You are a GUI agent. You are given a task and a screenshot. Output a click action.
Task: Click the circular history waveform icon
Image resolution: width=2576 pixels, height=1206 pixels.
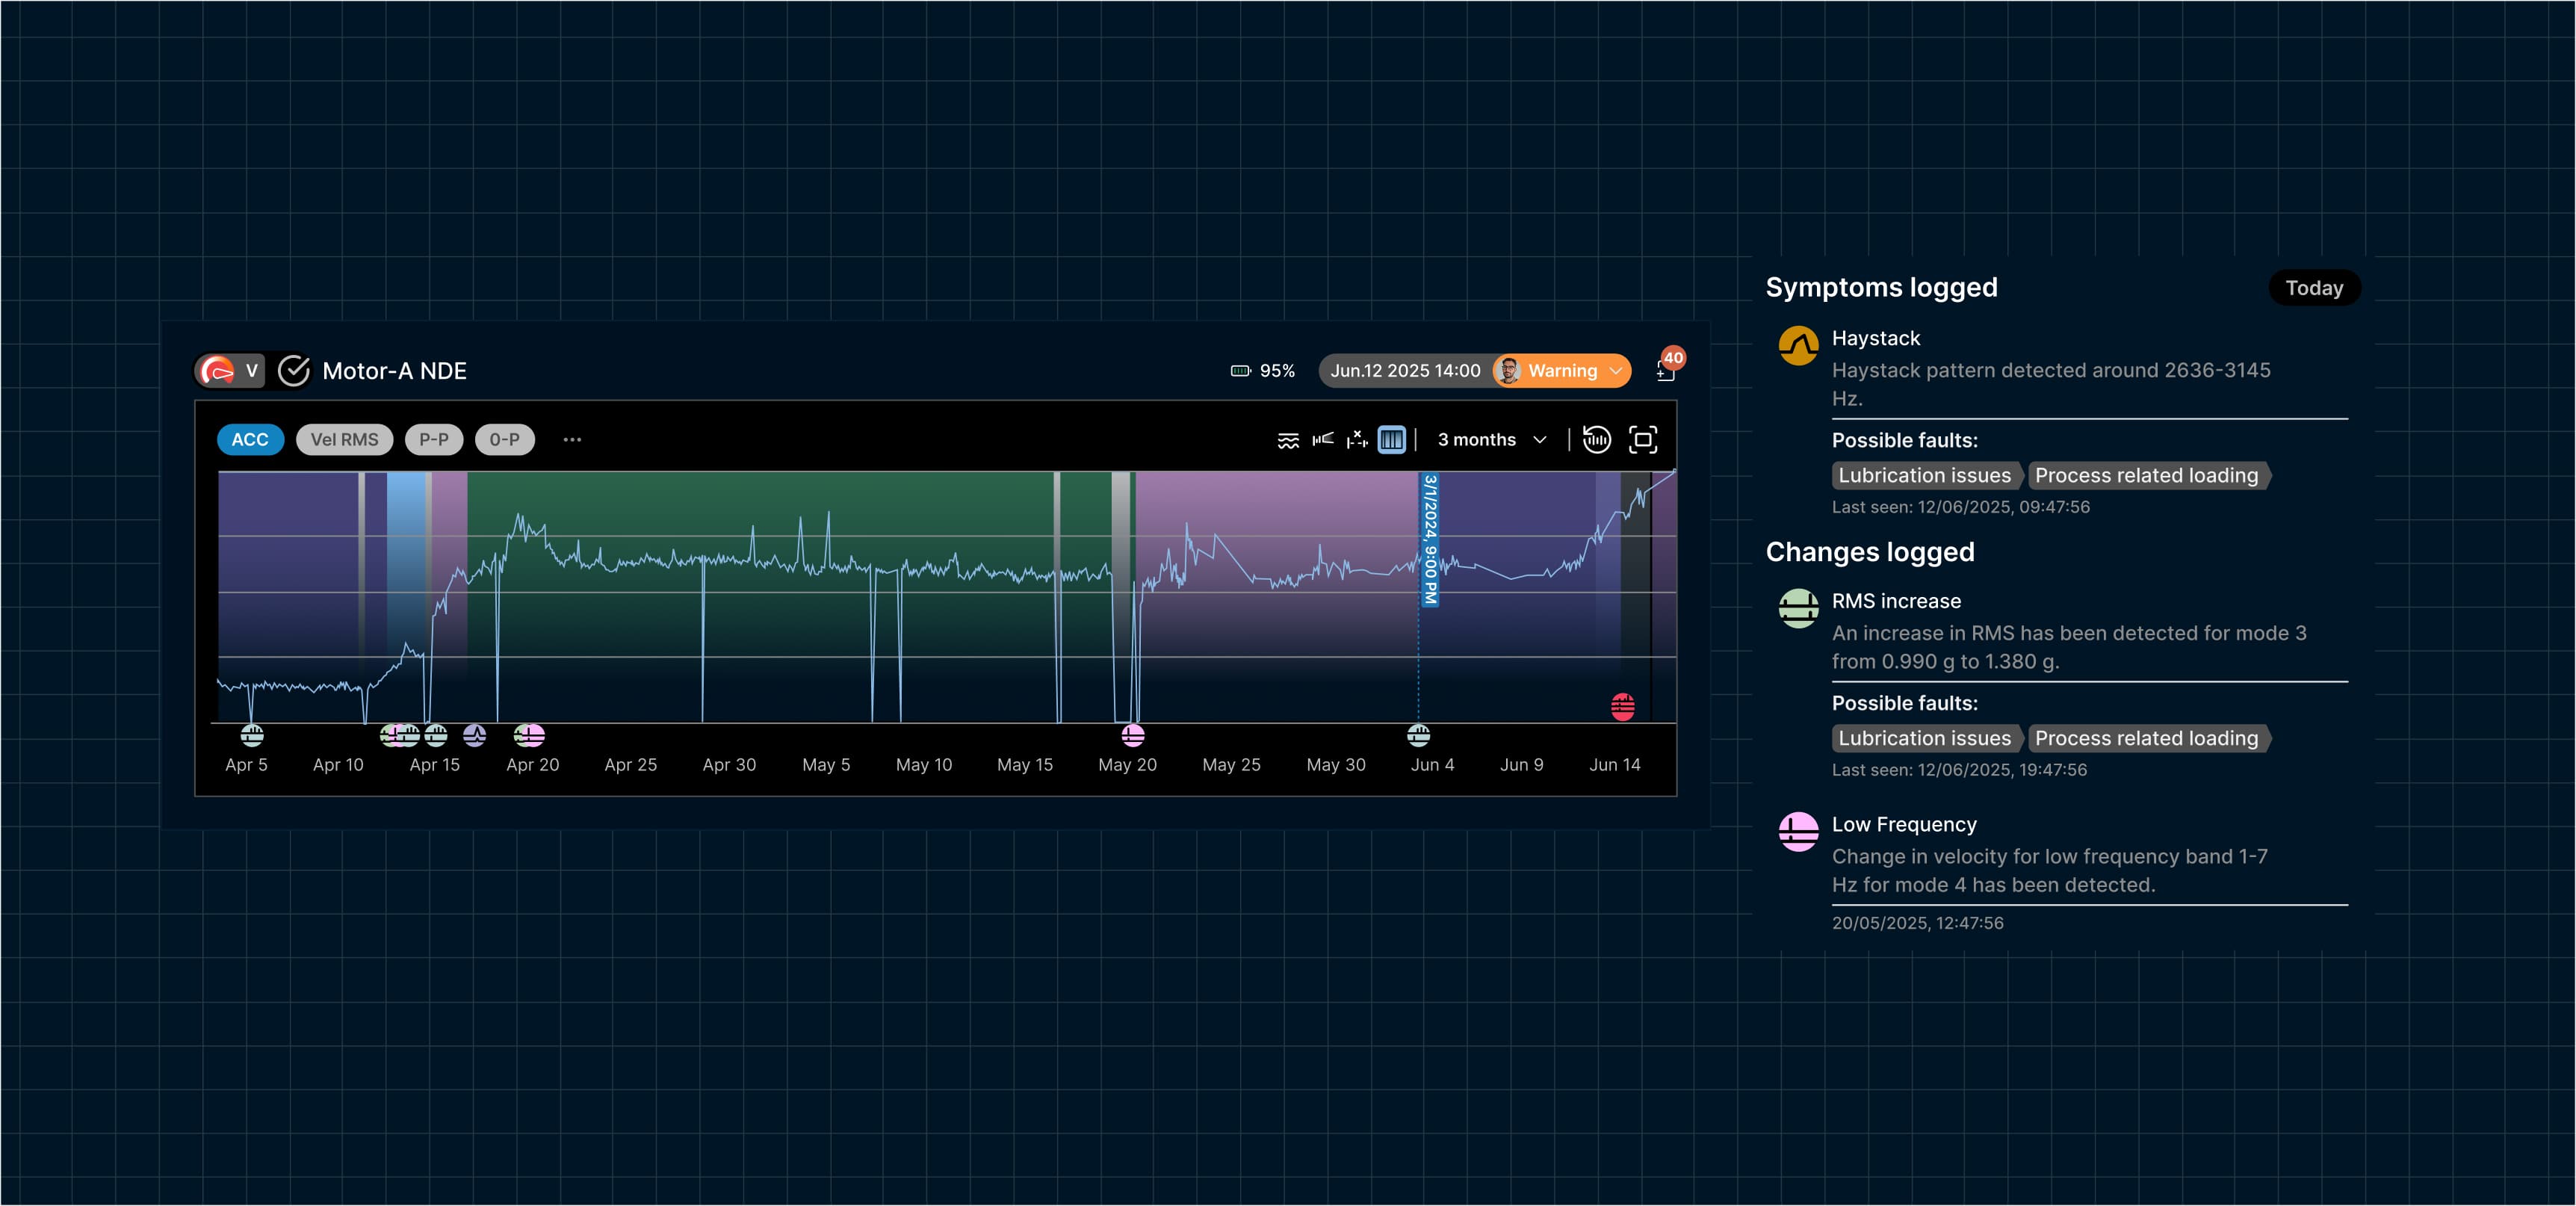pyautogui.click(x=1597, y=440)
